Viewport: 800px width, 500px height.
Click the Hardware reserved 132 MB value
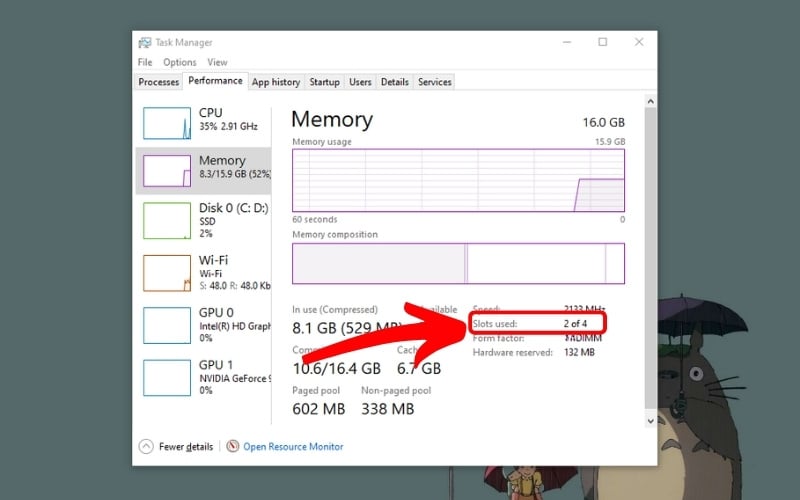click(x=579, y=353)
